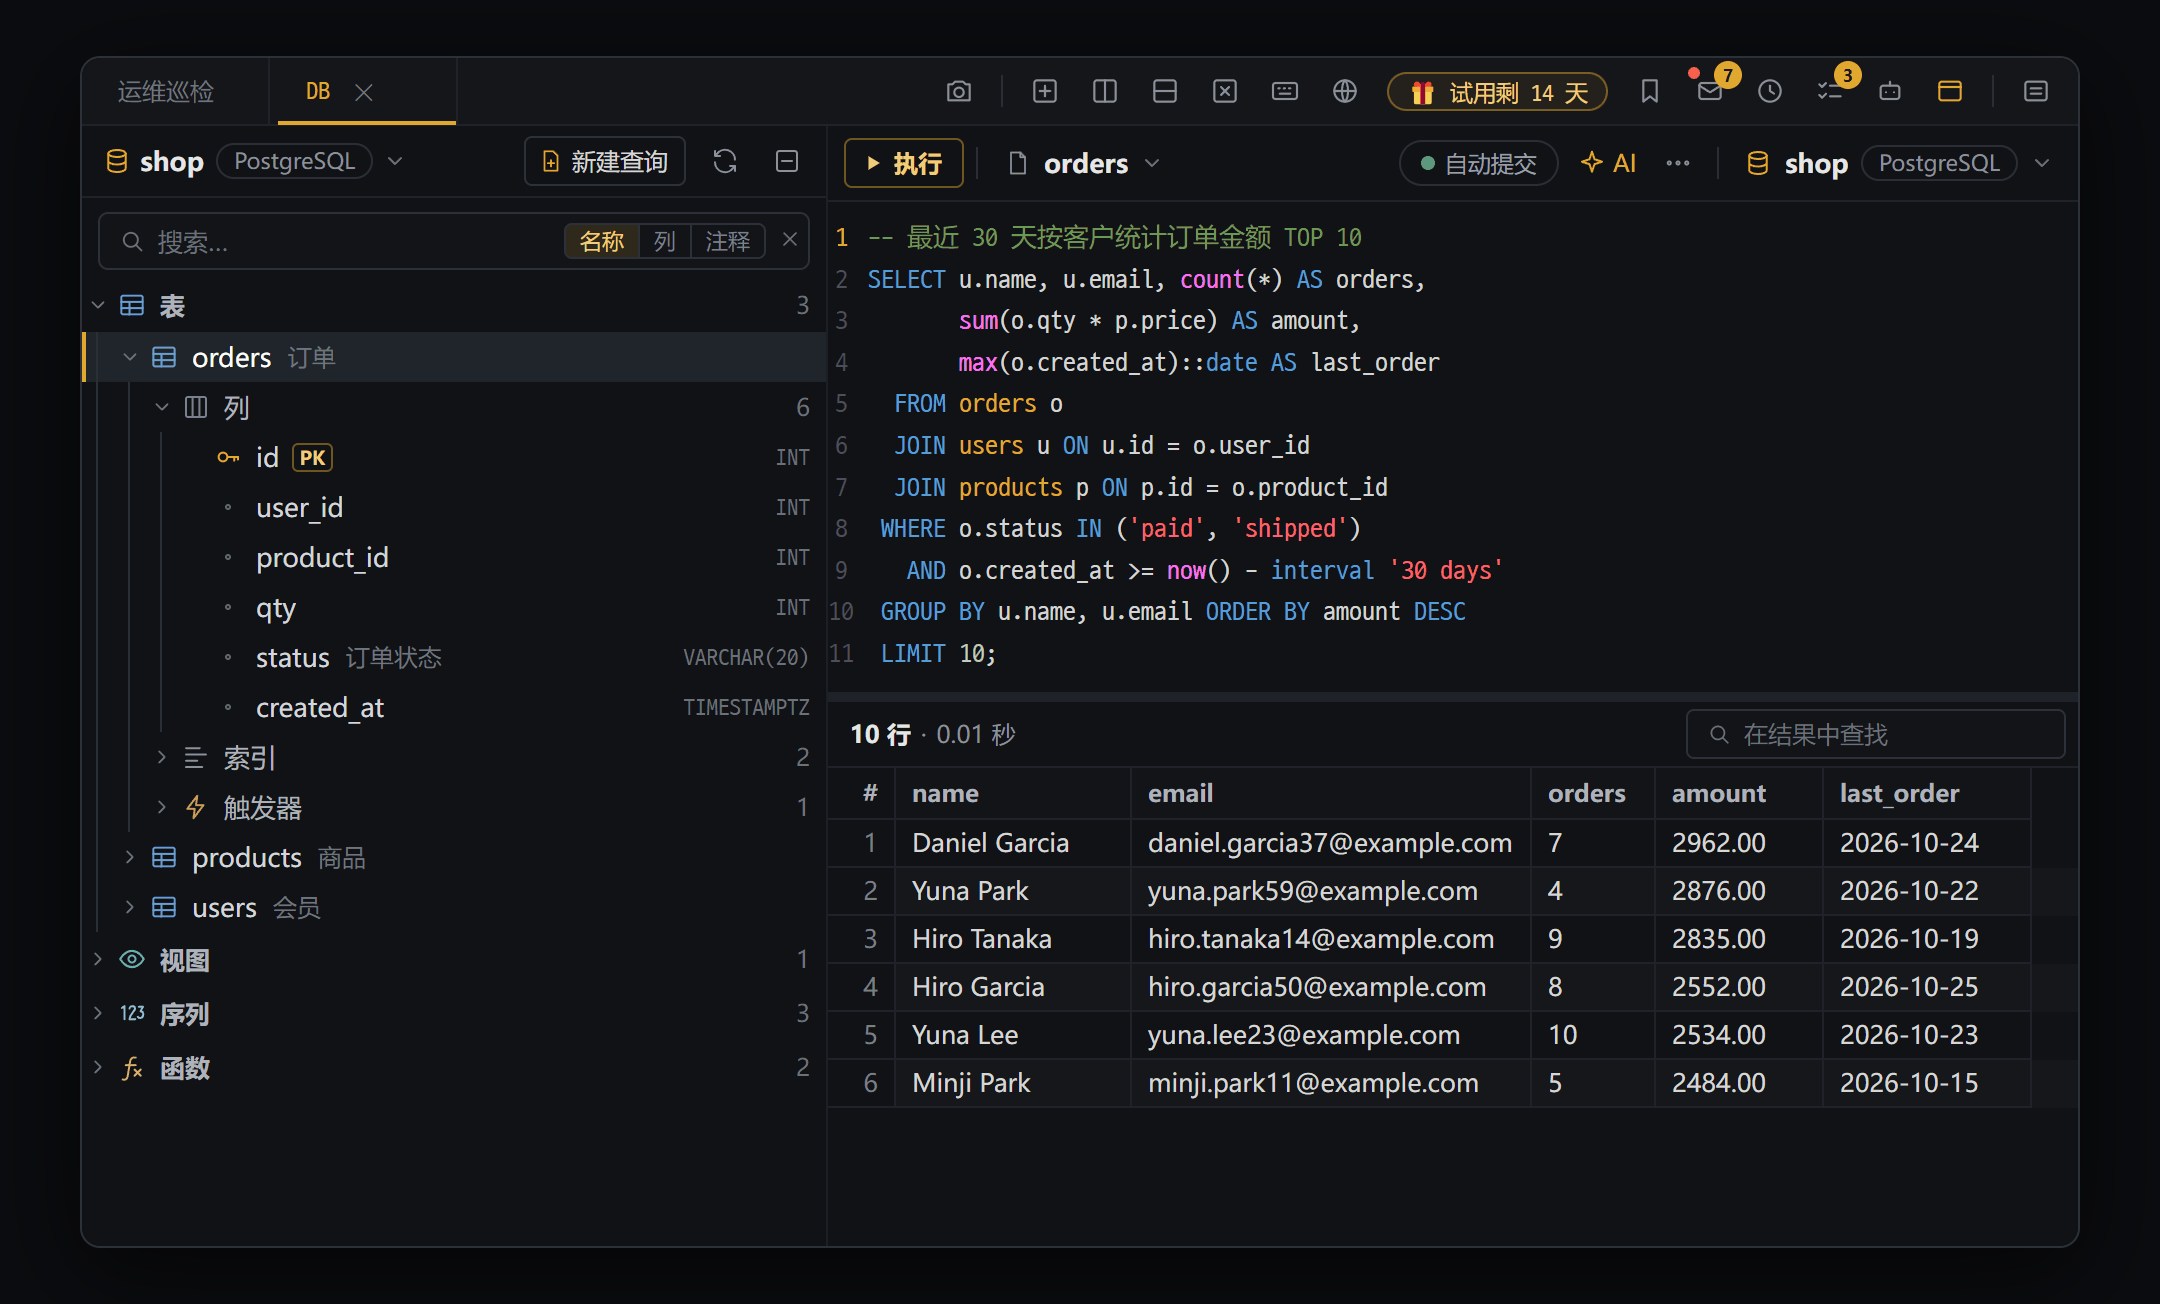Select the 列 search filter
Viewport: 2160px width, 1304px height.
(x=665, y=241)
